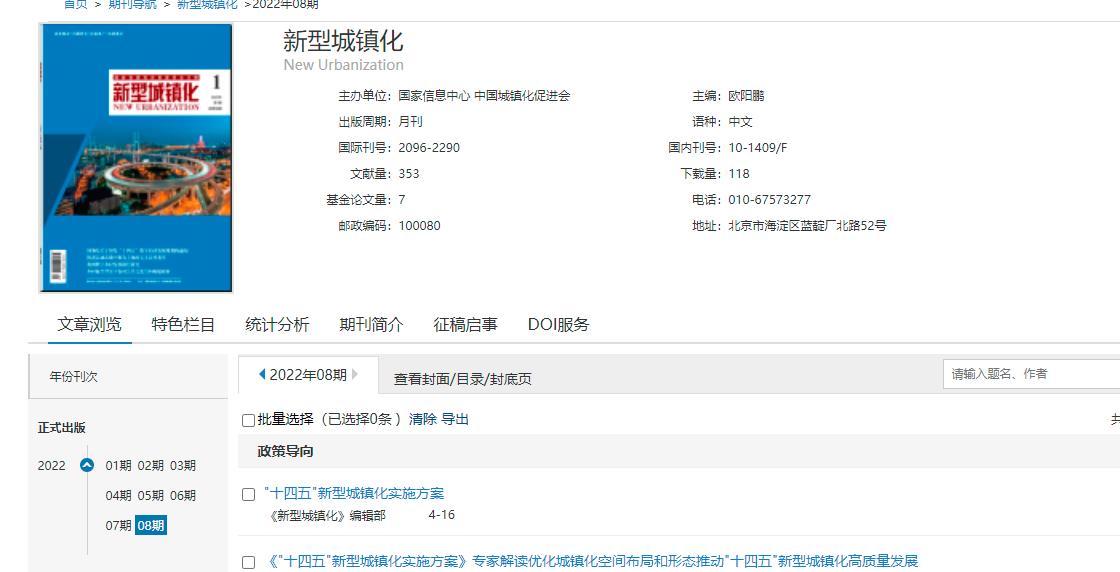Select the checkbox for the 专家解读 article
Image resolution: width=1120 pixels, height=572 pixels.
tap(249, 562)
